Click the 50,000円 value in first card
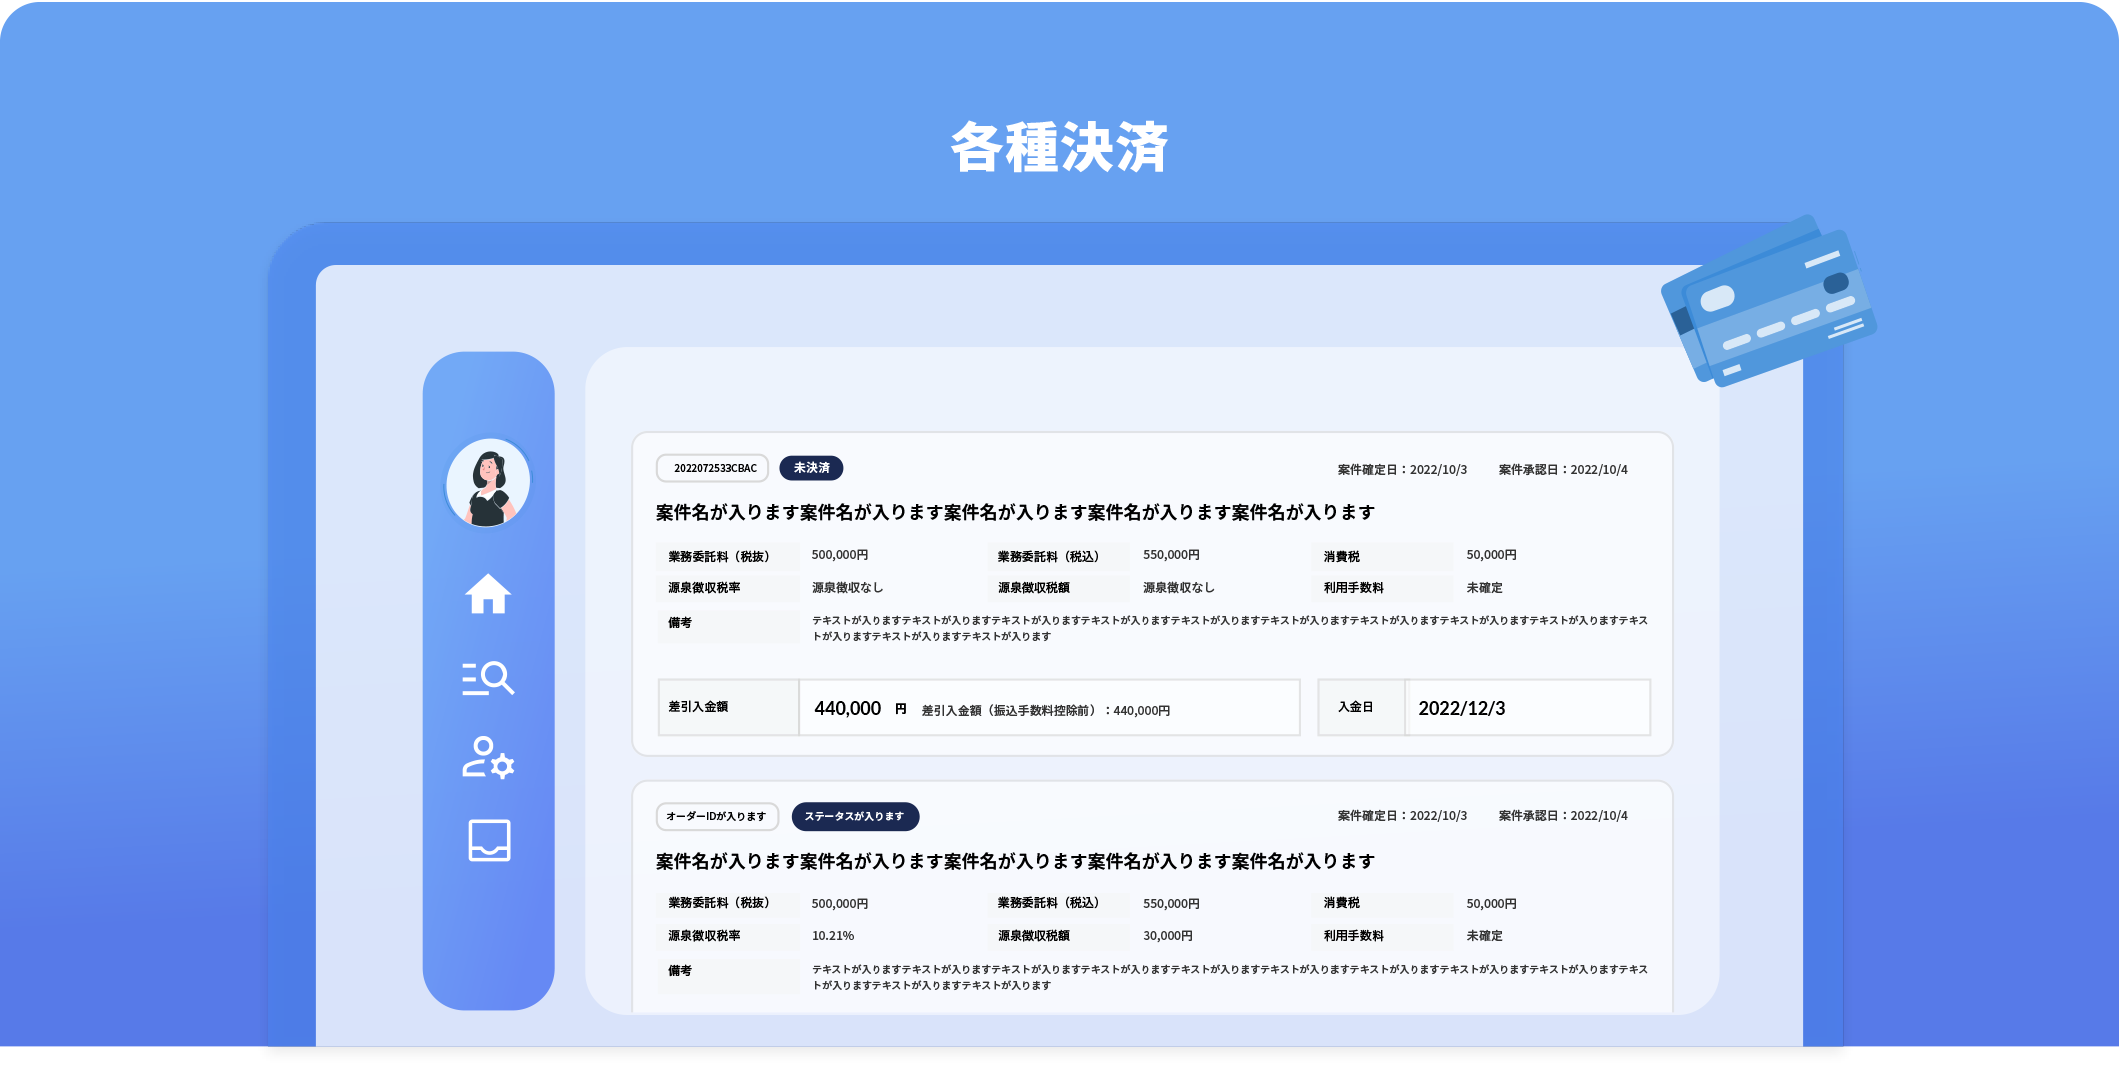The width and height of the screenshot is (2120, 1068). [x=1491, y=555]
